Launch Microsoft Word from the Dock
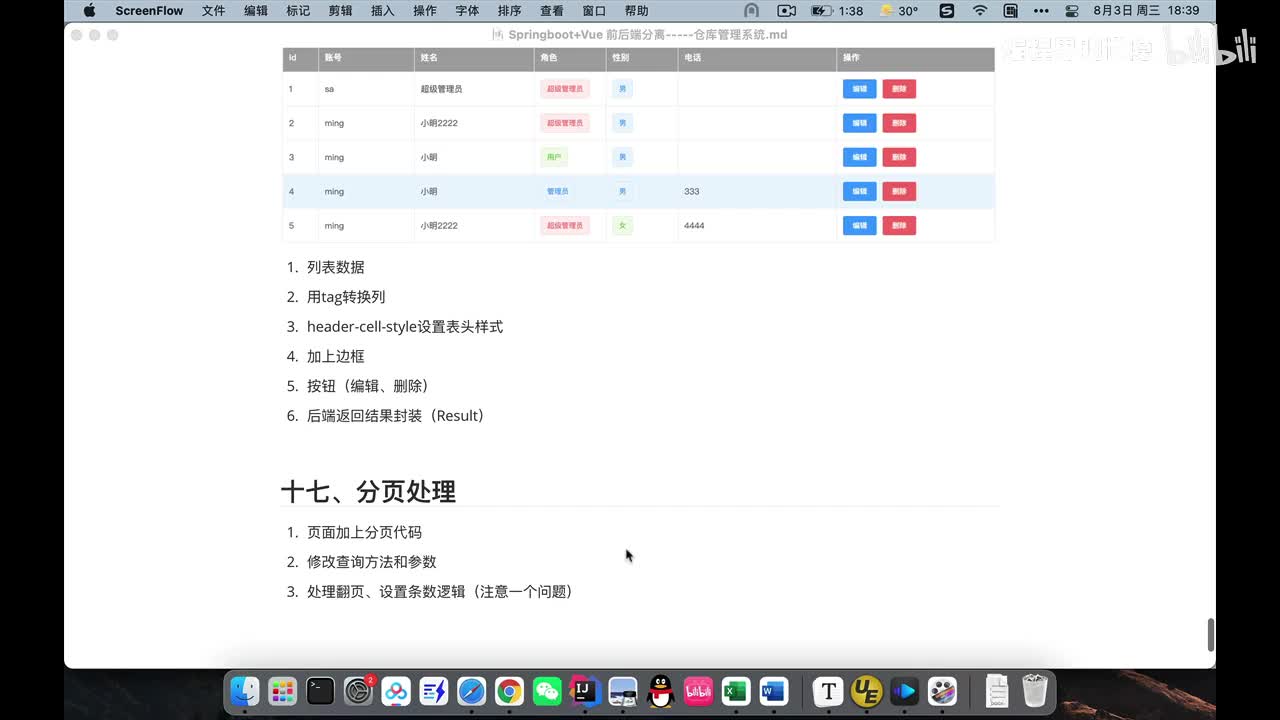Viewport: 1280px width, 720px height. 774,691
